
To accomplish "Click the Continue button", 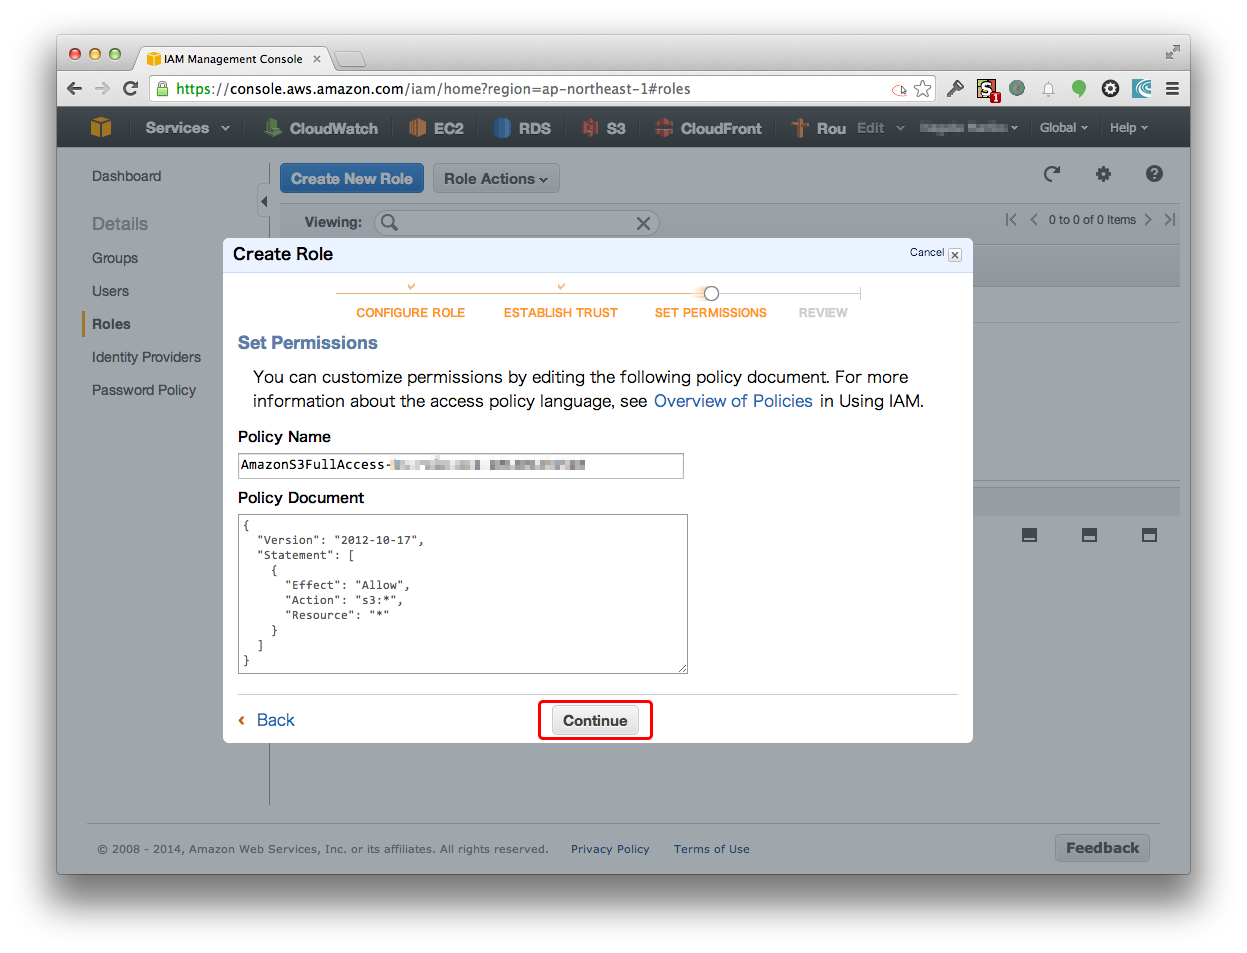I will 595,721.
